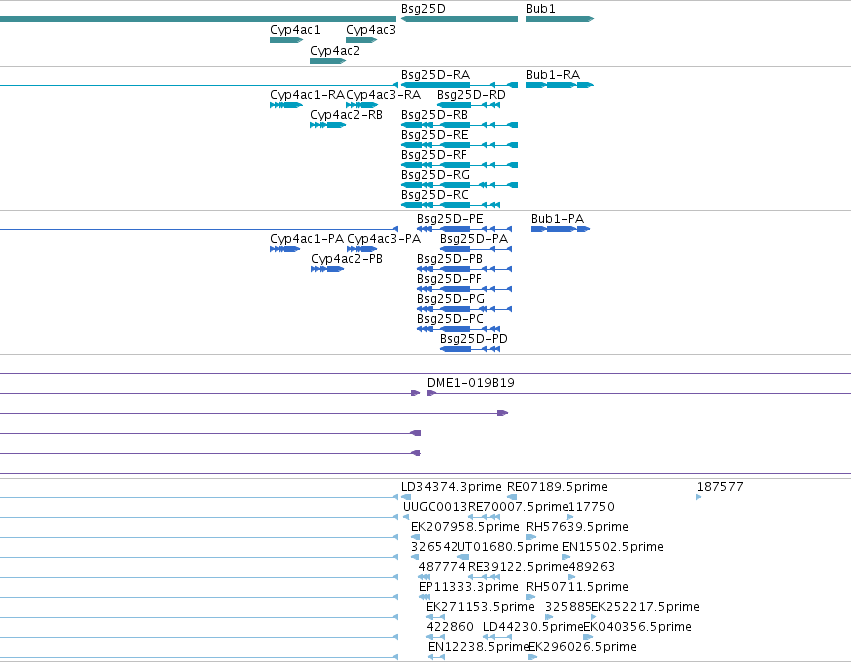
Task: Select protein Bsg25D-PG
Action: click(465, 309)
